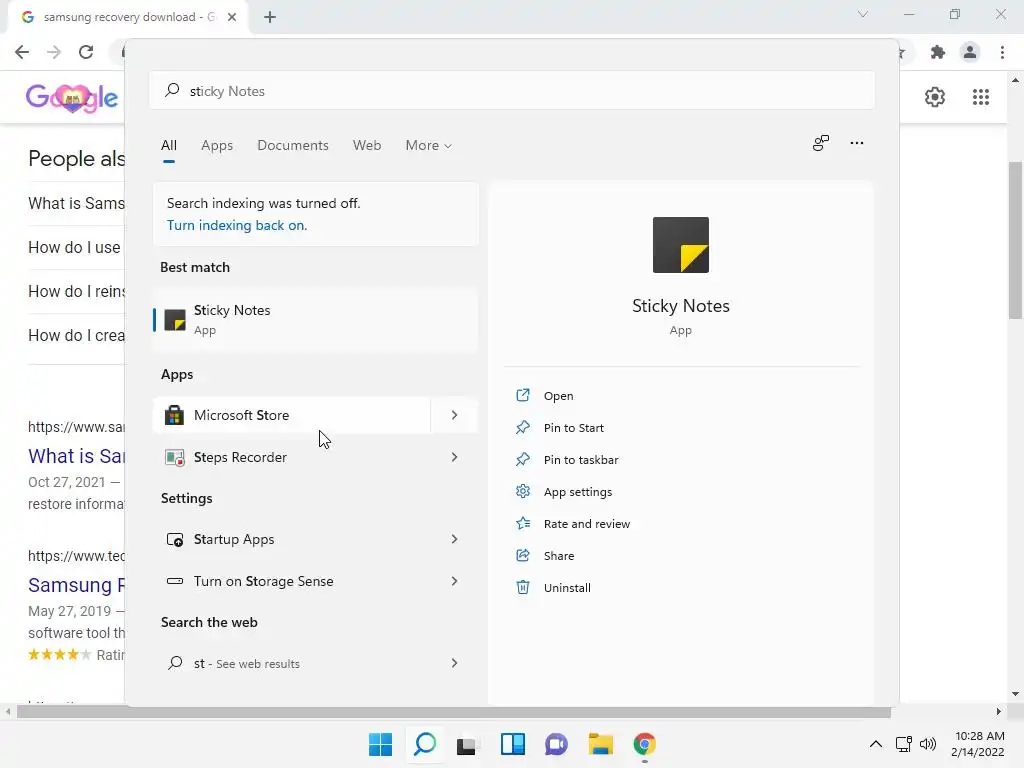Click the Startup Apps settings icon
1024x768 pixels.
pos(174,539)
